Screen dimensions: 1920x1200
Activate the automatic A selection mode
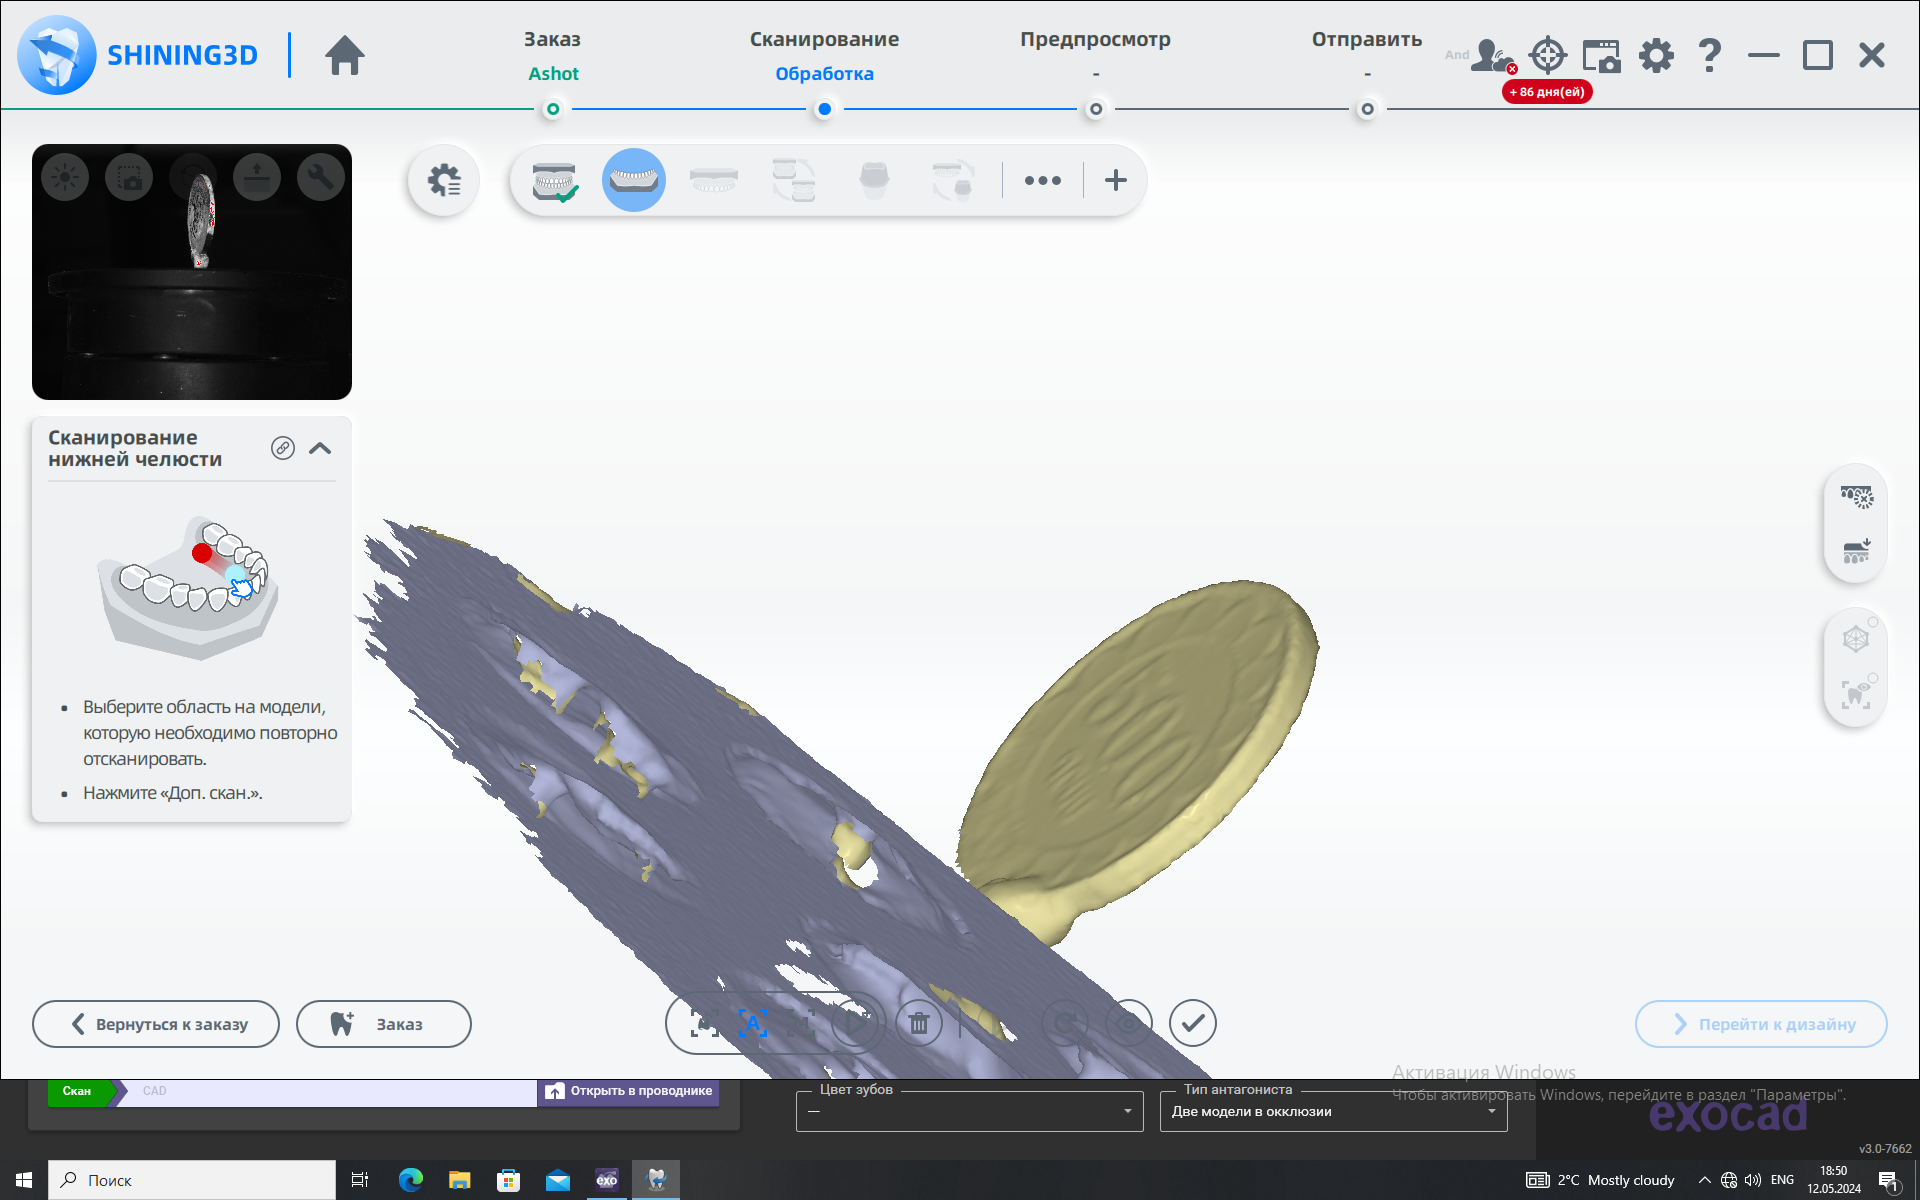[x=753, y=1023]
